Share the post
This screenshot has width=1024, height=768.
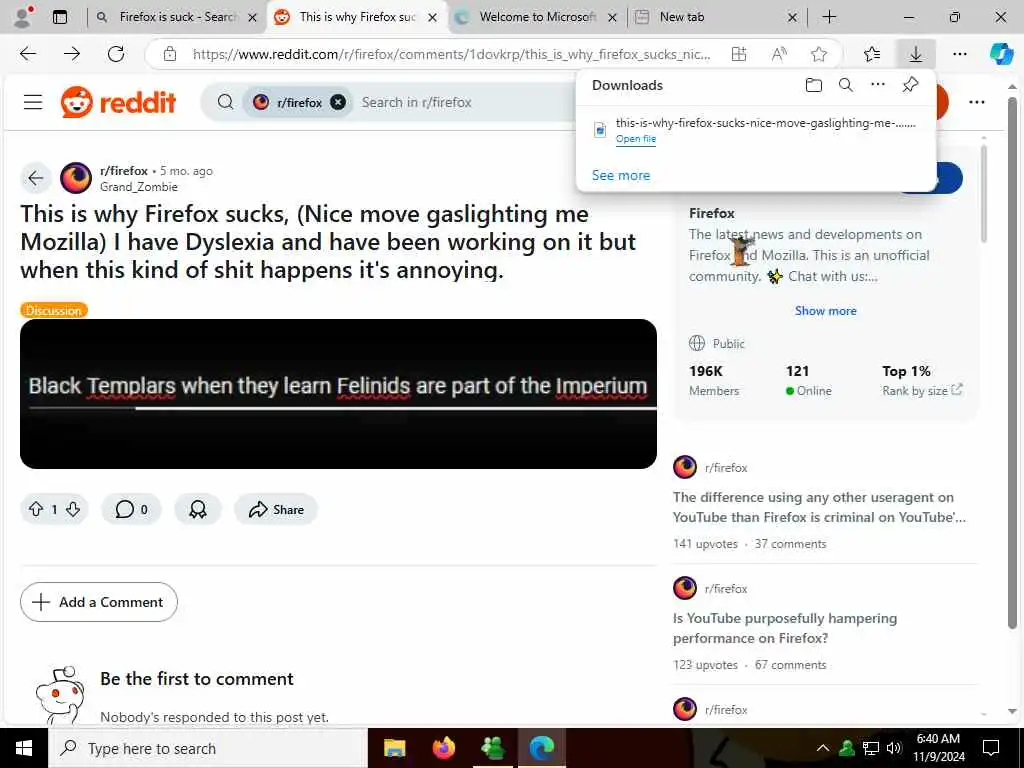(276, 509)
